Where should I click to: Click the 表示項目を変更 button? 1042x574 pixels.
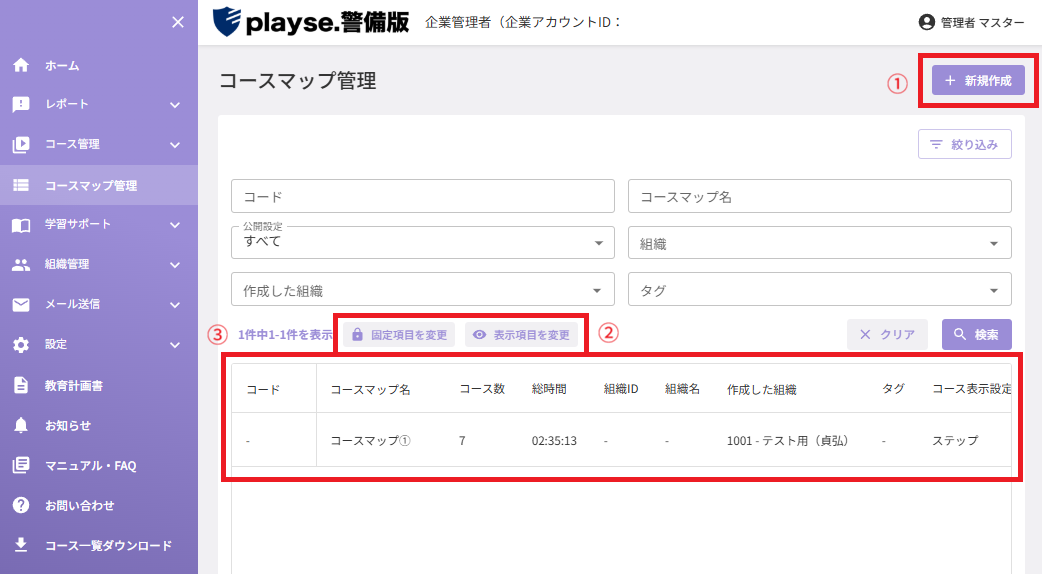click(x=521, y=335)
